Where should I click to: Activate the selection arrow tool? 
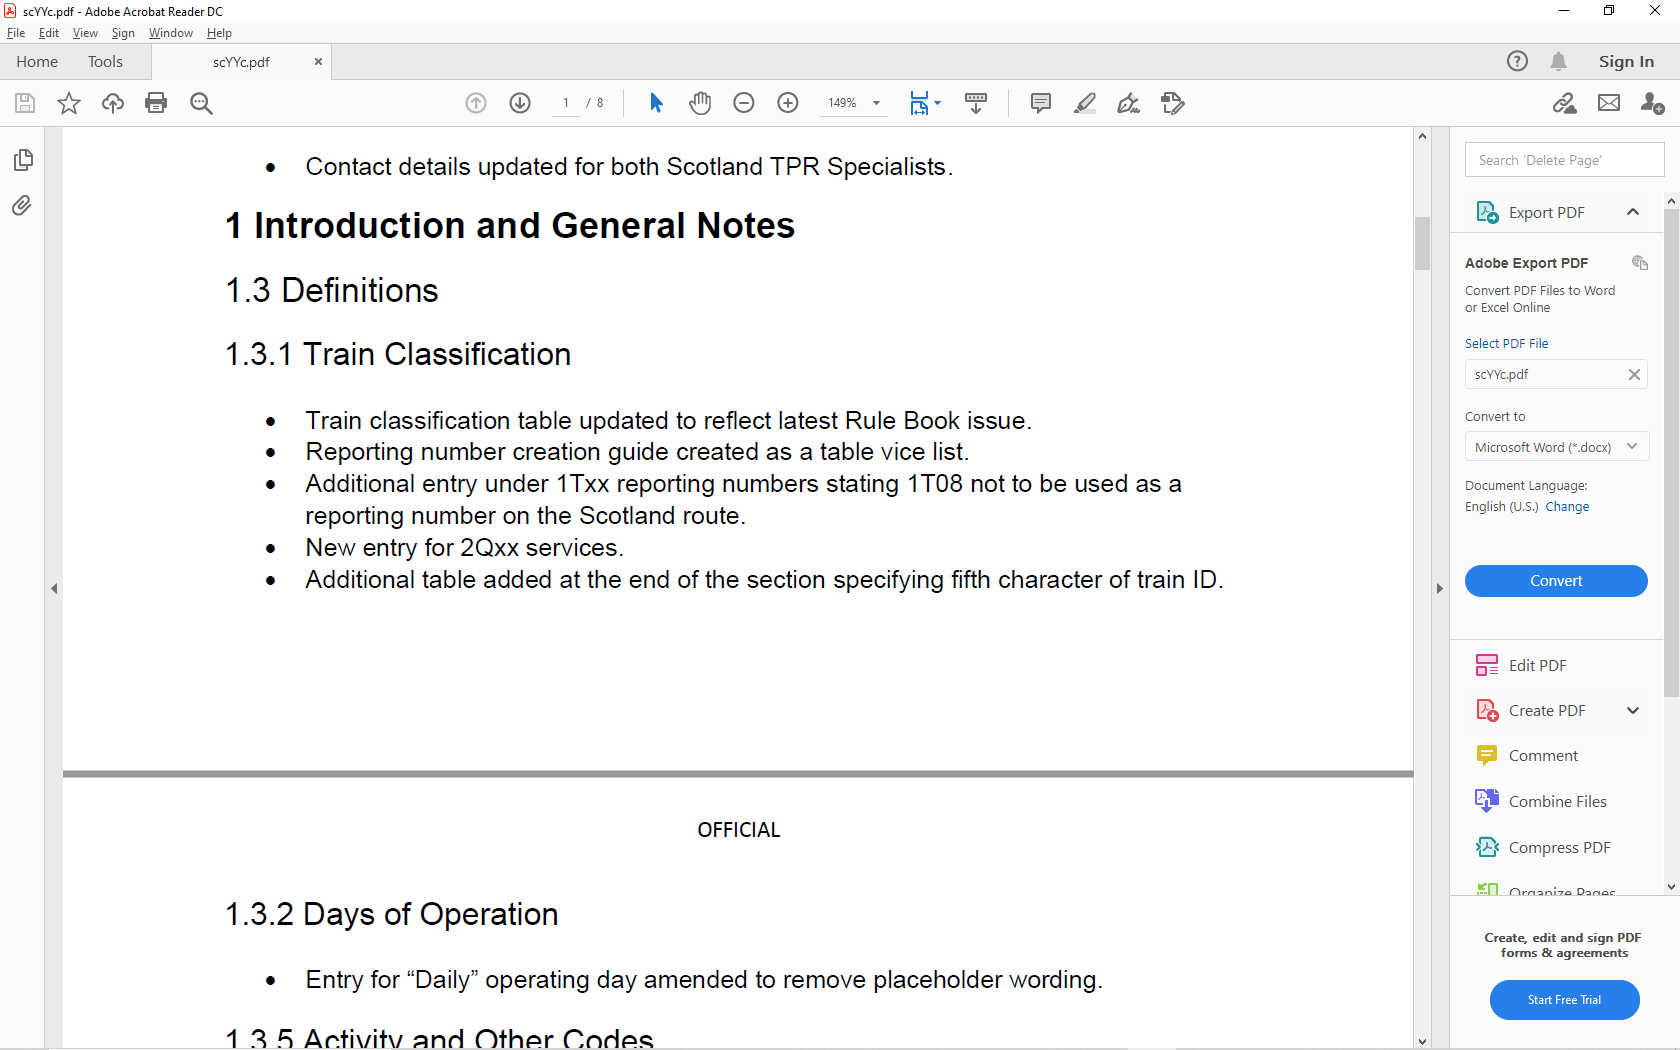(656, 103)
